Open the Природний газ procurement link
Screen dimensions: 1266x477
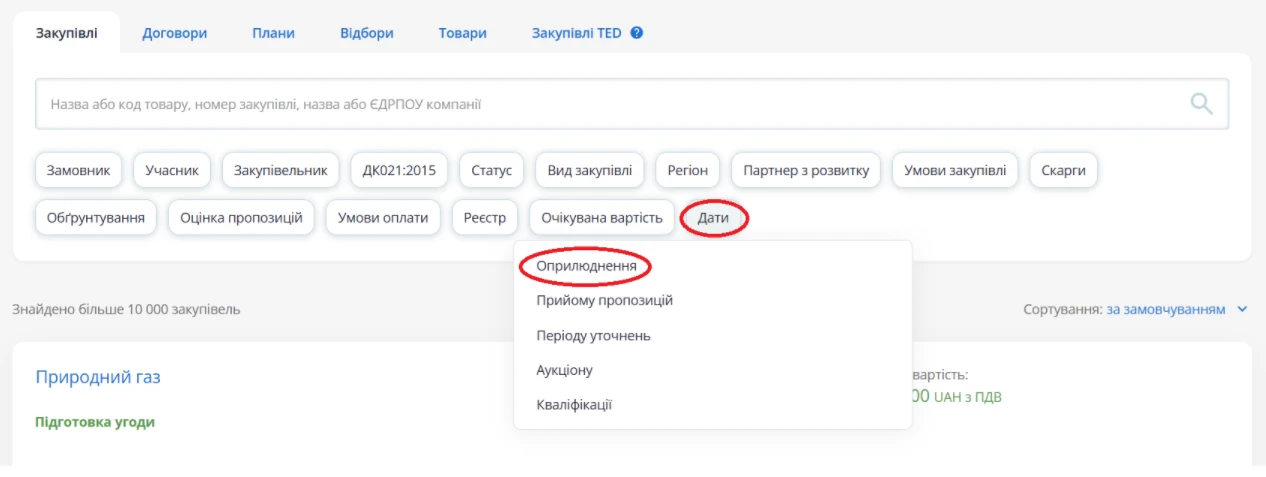(x=98, y=377)
